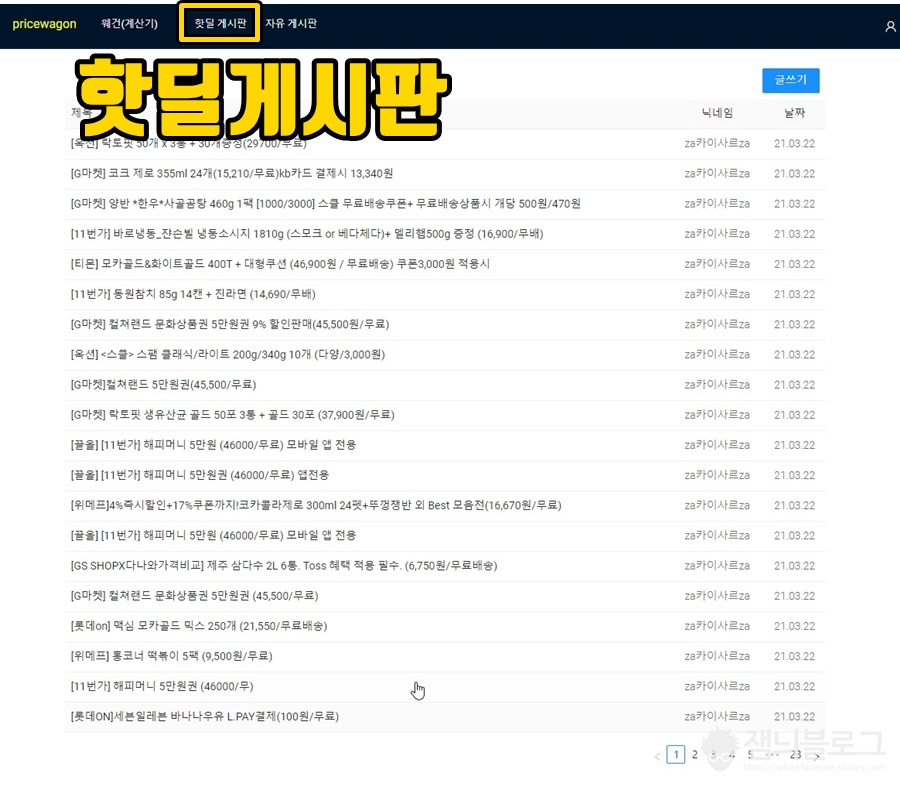Open the 웨건(계산기) menu
Screen dimensions: 900x786
(129, 24)
